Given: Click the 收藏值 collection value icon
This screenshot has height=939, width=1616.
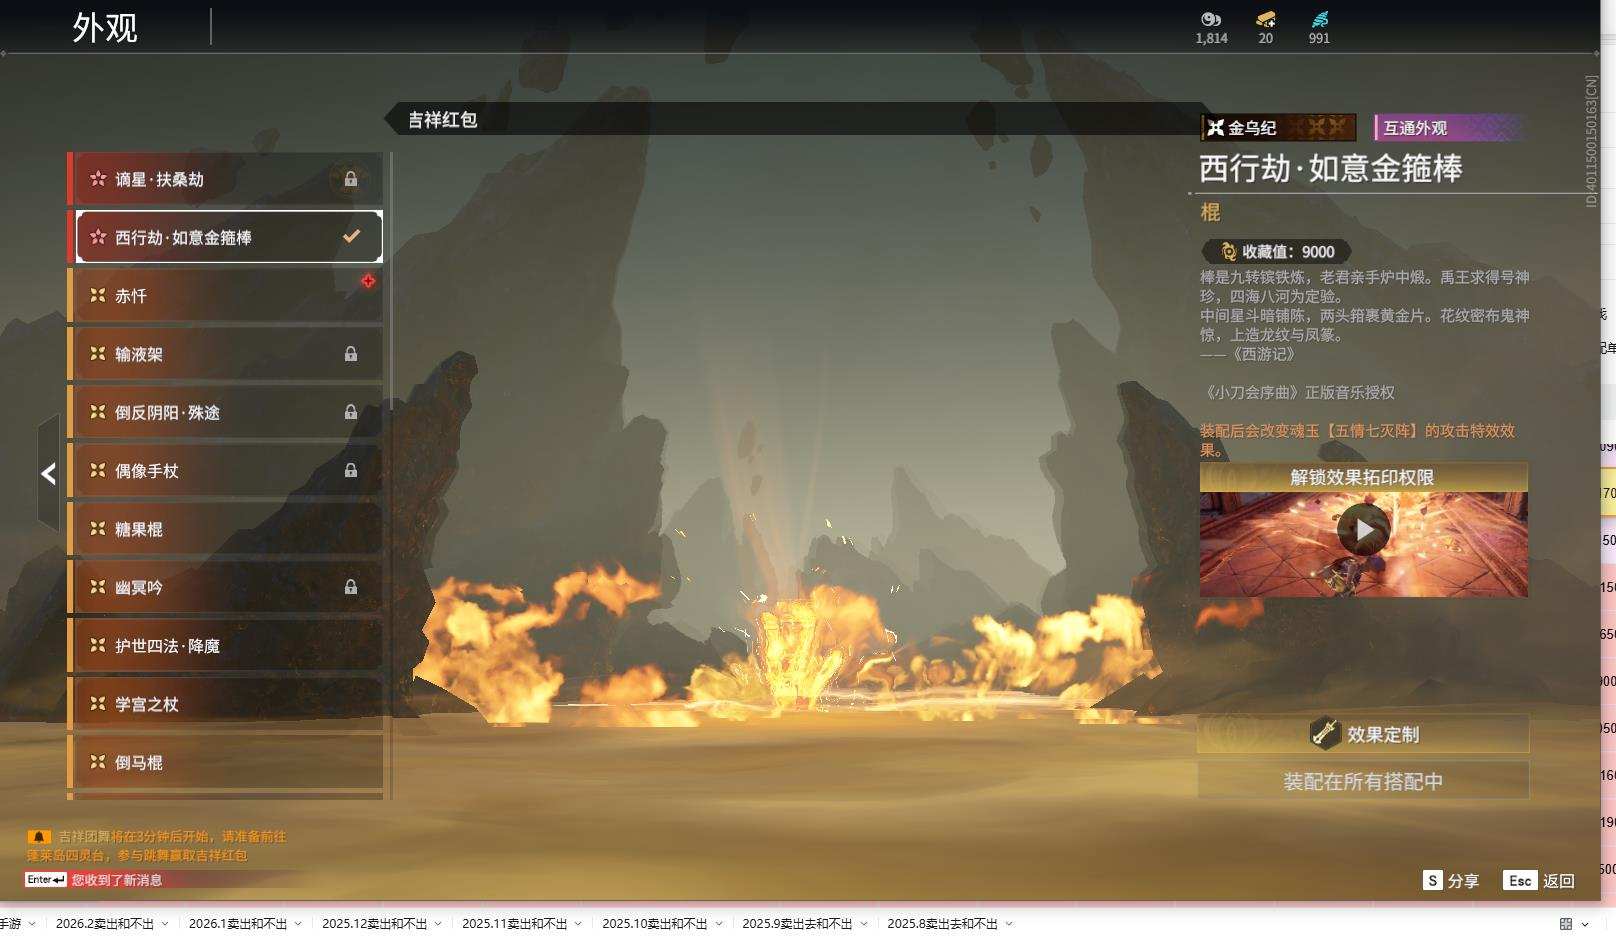Looking at the screenshot, I should pyautogui.click(x=1228, y=252).
